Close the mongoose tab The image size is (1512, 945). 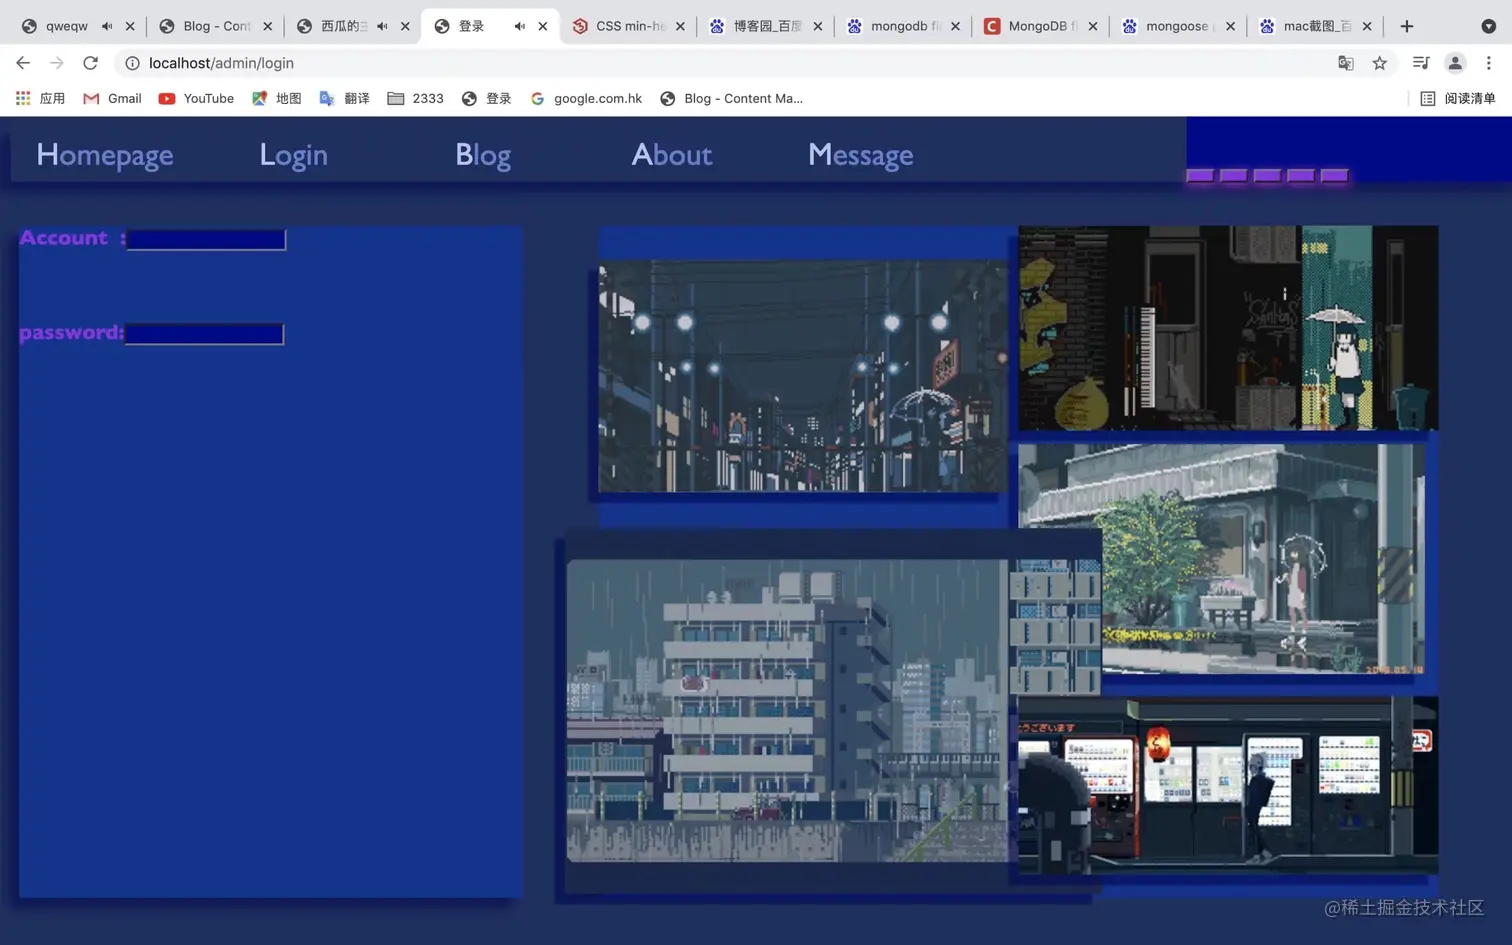pyautogui.click(x=1230, y=26)
